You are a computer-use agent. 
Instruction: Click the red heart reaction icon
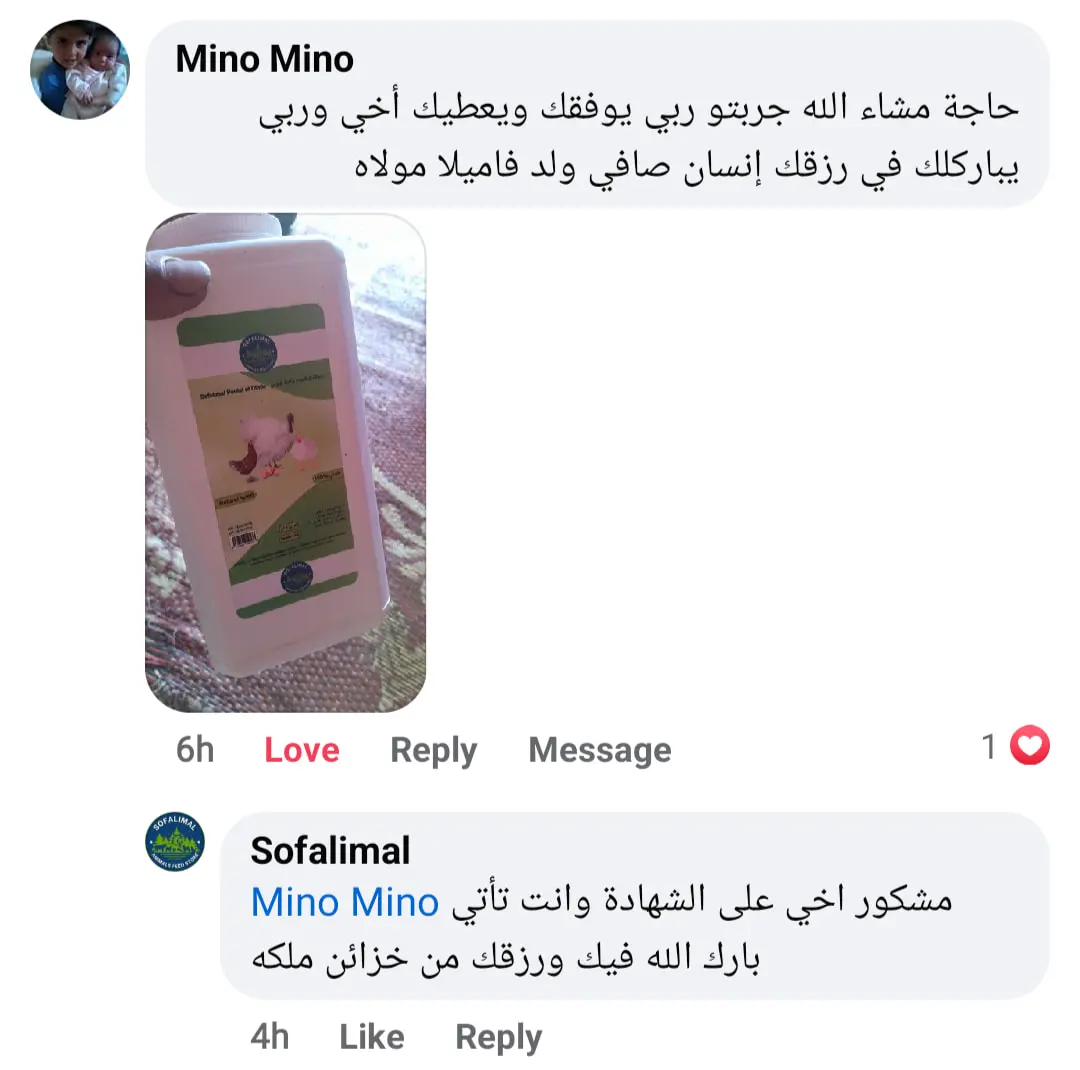(1030, 745)
